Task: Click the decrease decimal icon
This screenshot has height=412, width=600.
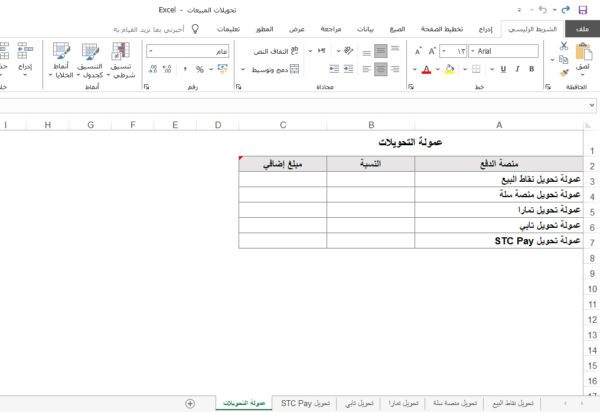Action: pos(153,69)
